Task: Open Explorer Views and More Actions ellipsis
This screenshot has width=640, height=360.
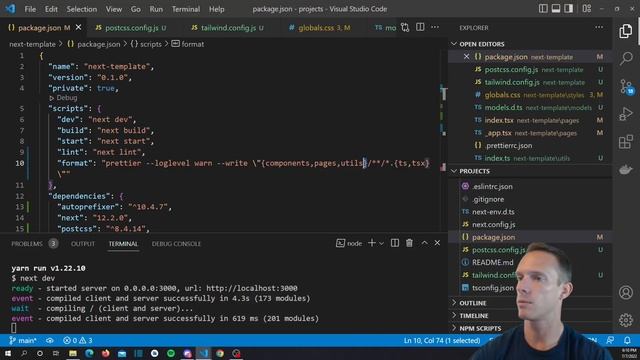Action: (599, 27)
